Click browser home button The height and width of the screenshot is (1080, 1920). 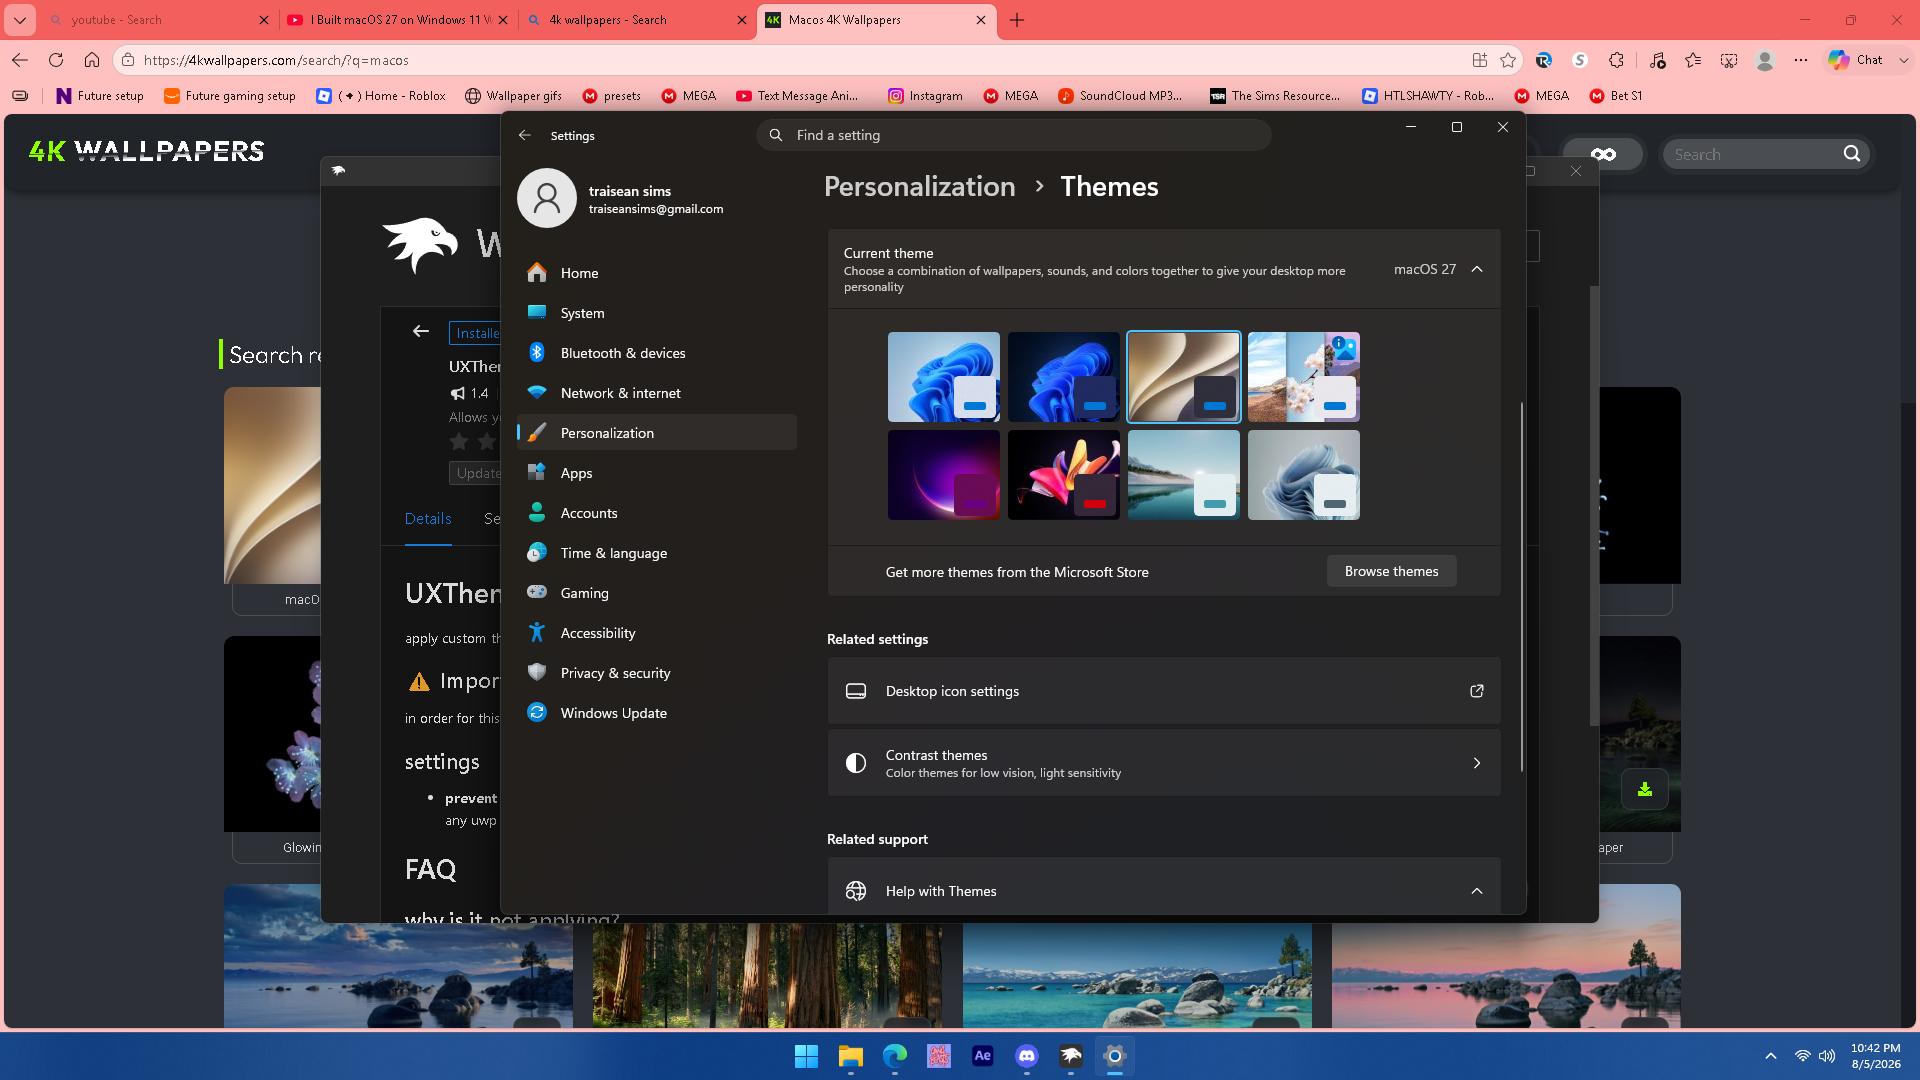[92, 60]
